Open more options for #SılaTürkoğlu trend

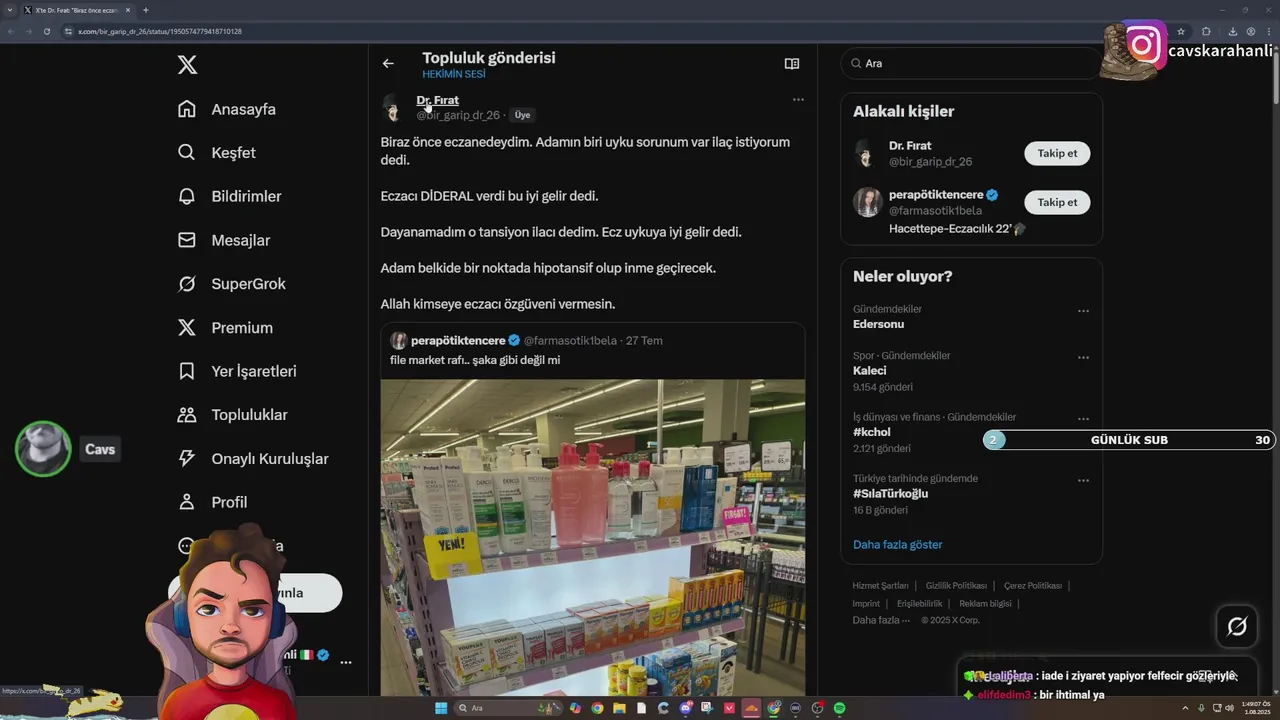coord(1083,481)
